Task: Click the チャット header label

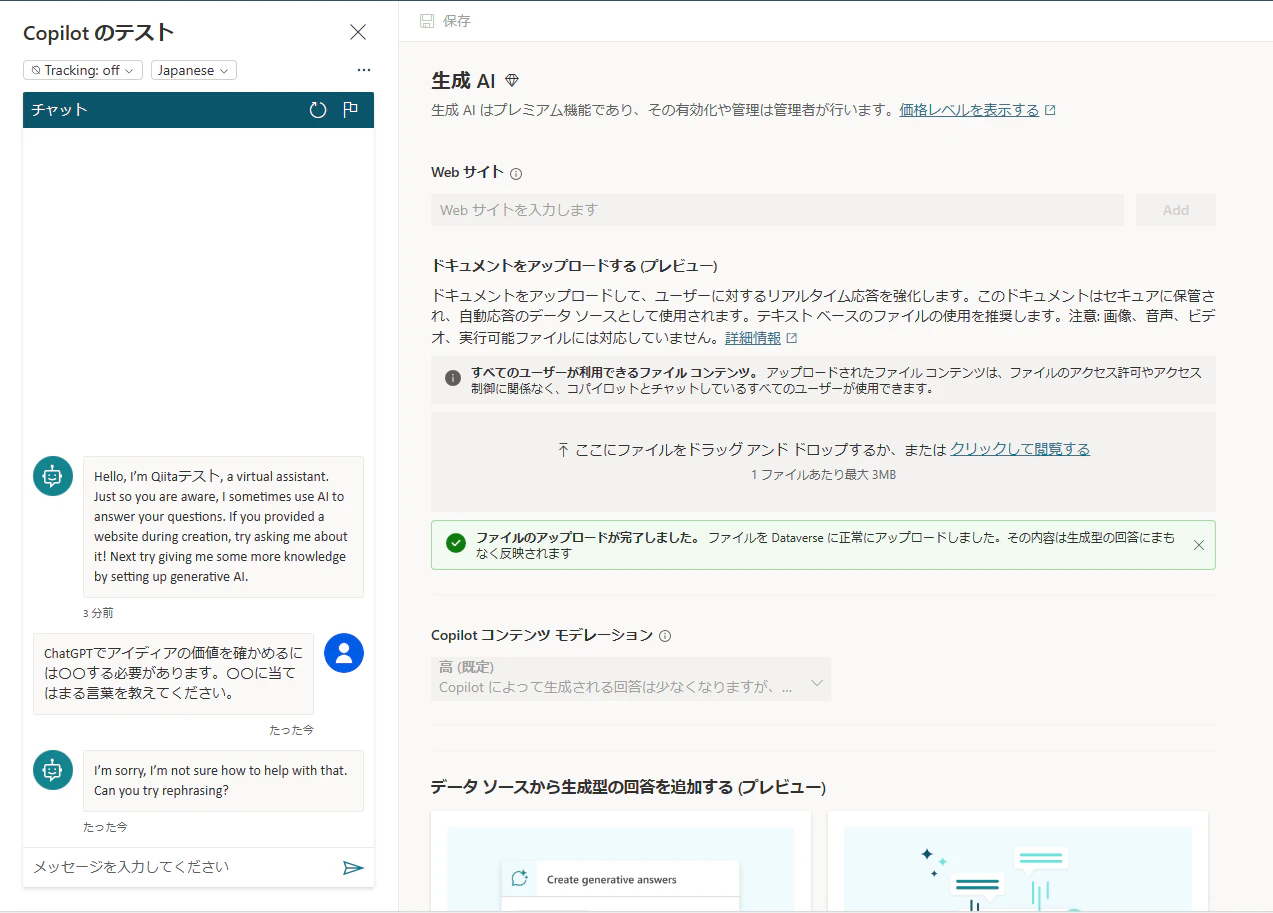Action: pyautogui.click(x=59, y=110)
